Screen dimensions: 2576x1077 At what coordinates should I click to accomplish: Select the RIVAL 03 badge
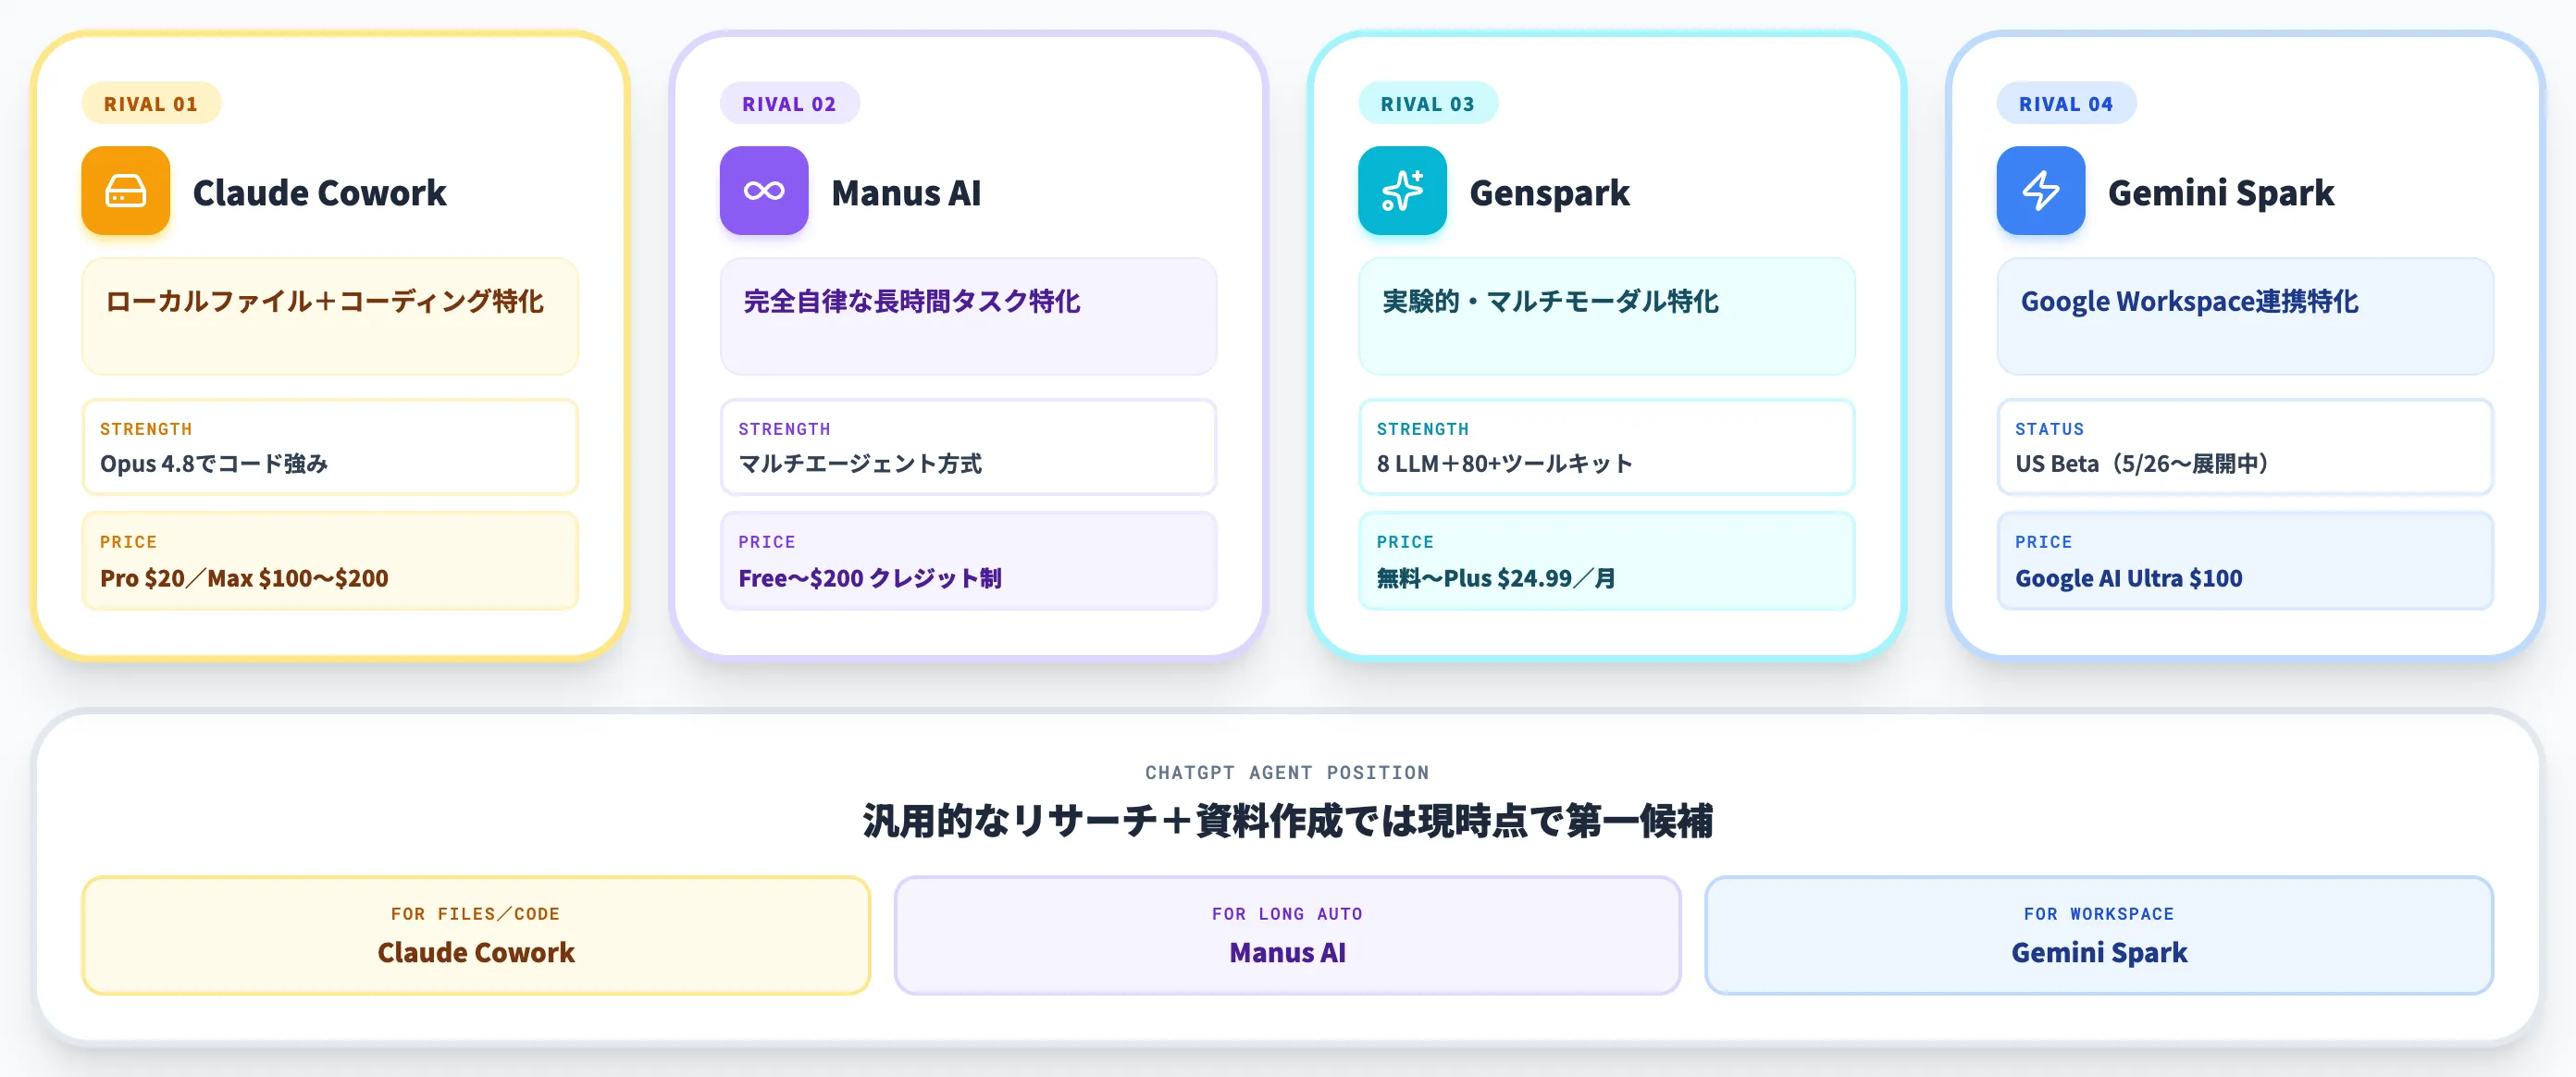click(1428, 103)
